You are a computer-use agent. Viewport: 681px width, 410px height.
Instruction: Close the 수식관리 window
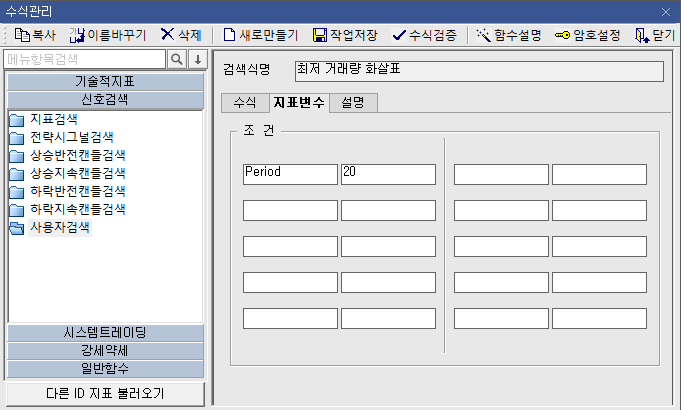(666, 12)
